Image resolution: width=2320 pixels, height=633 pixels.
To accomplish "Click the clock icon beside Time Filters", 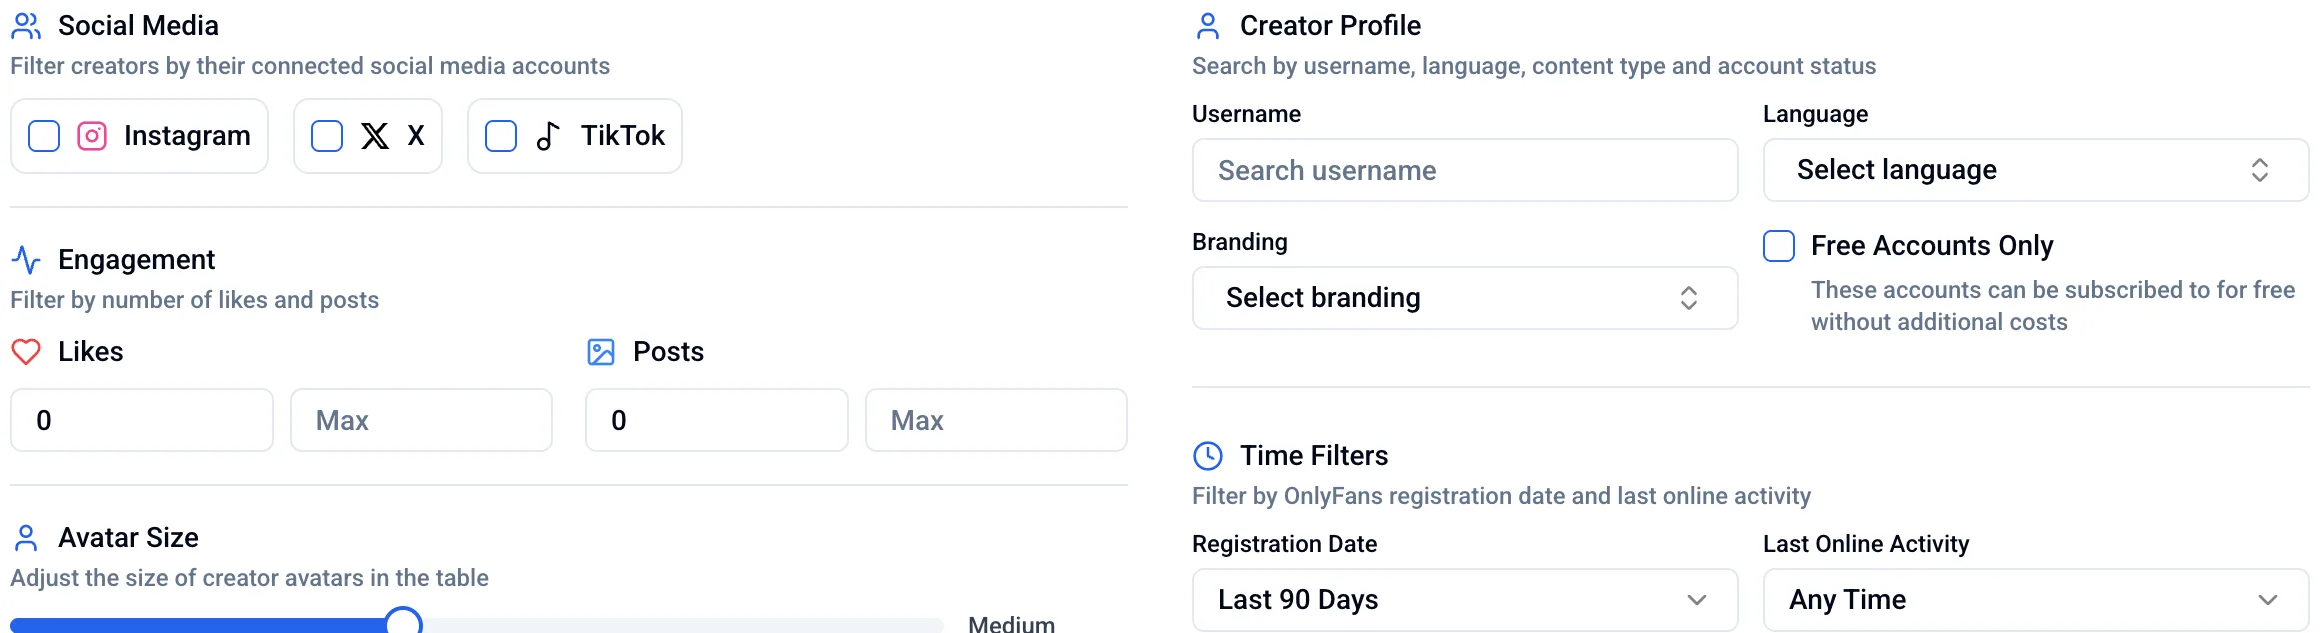I will [x=1208, y=455].
